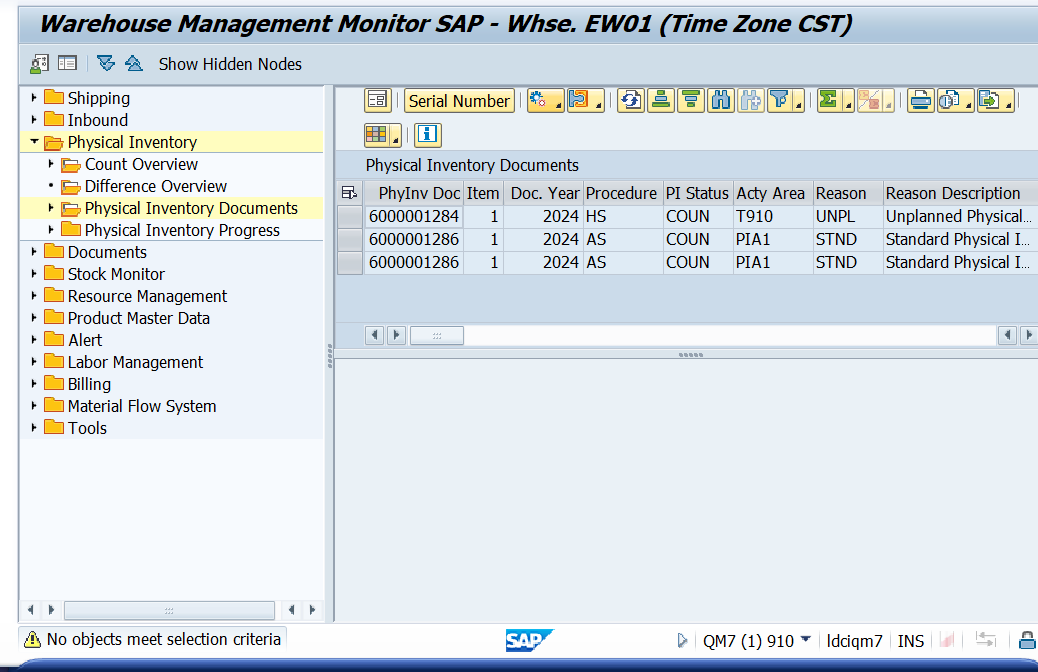Click the UNPL reason cell
The height and width of the screenshot is (672, 1038).
[848, 216]
